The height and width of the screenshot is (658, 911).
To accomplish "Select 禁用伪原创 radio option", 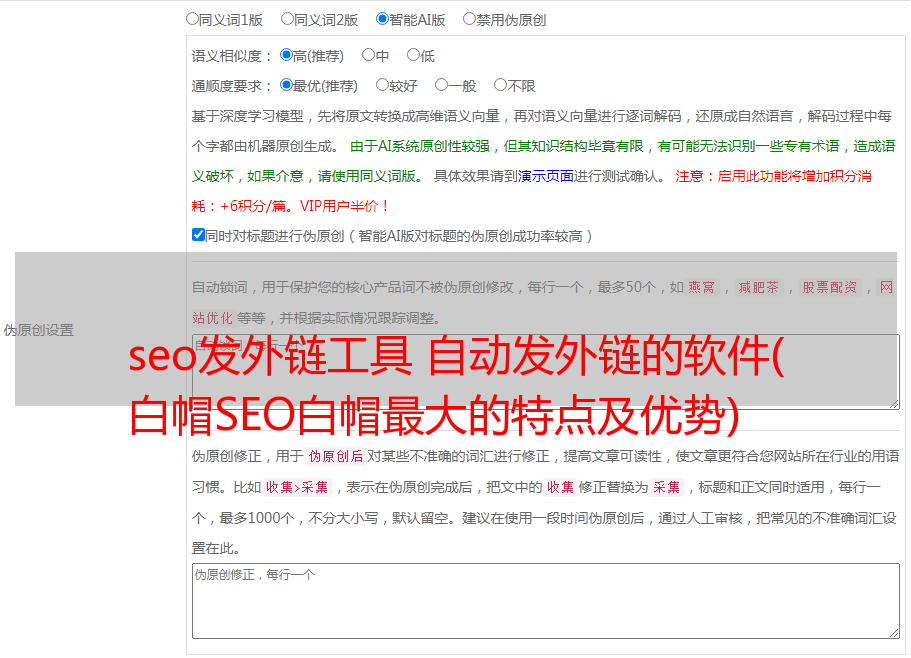I will tap(469, 19).
